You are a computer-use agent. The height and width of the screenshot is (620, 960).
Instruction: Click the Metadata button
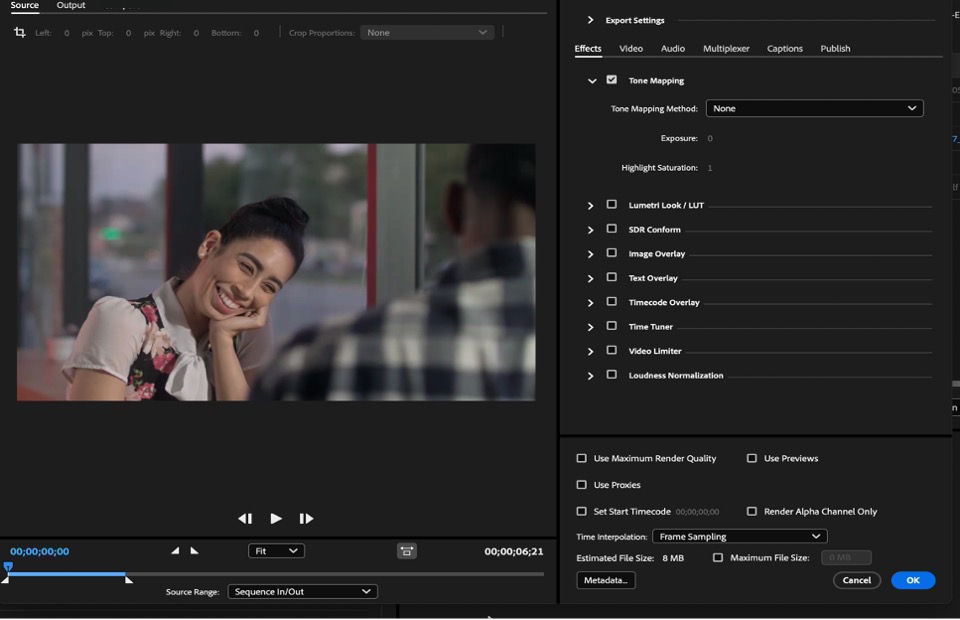(x=606, y=580)
